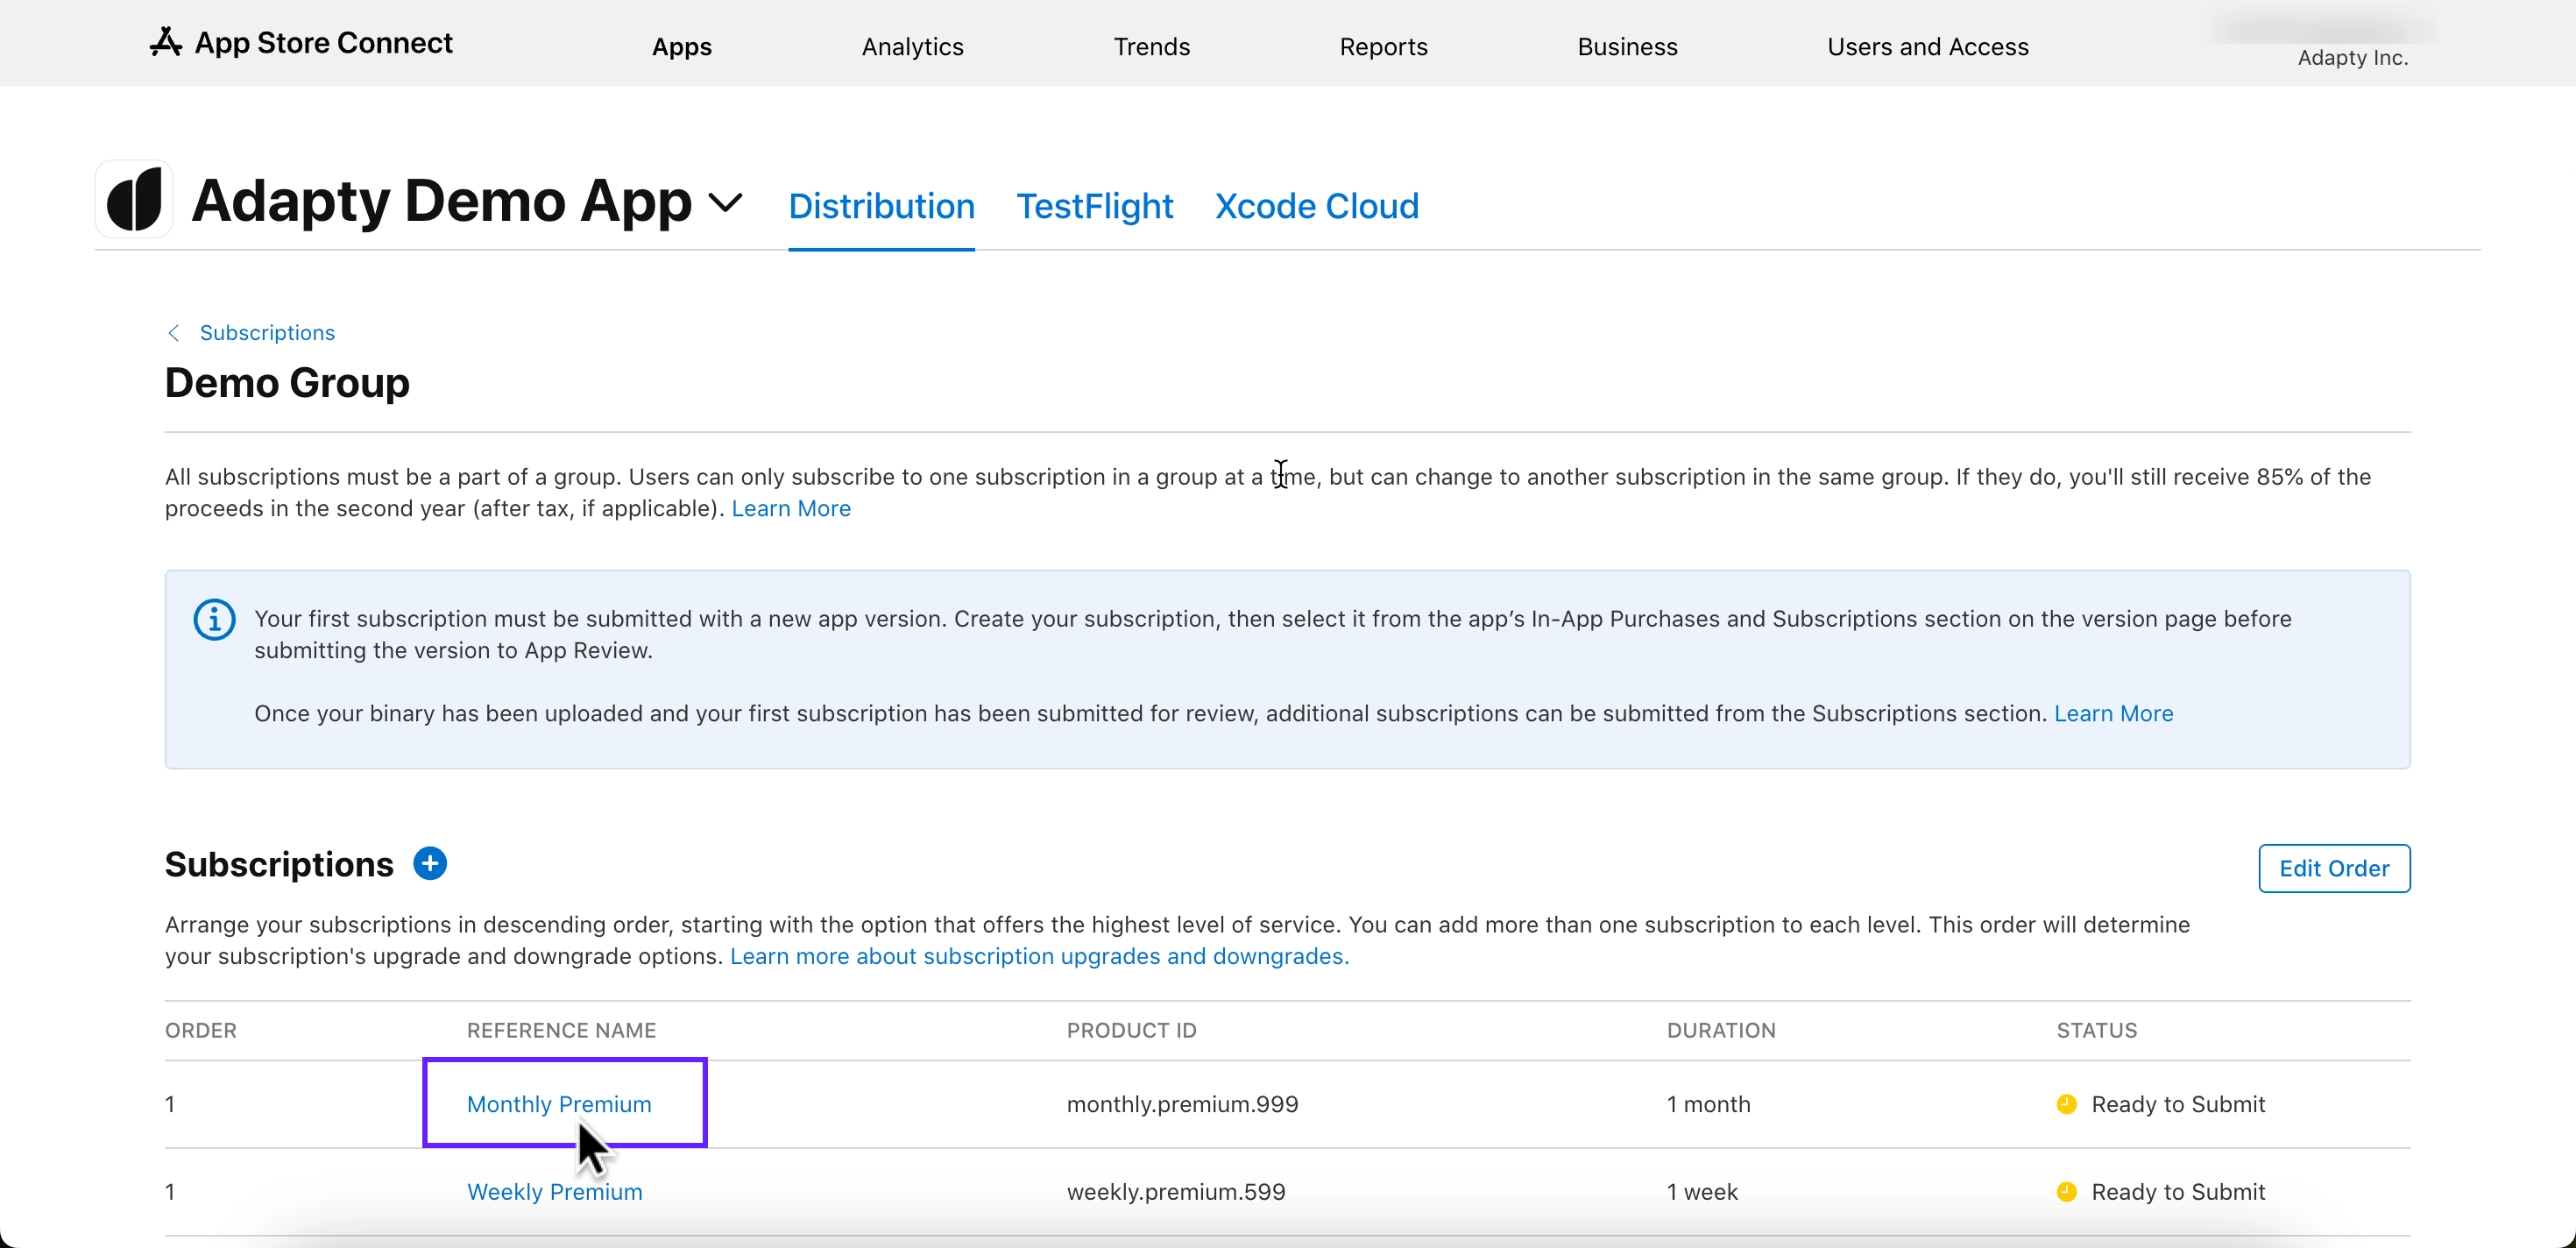Click the App Store Connect logo icon
This screenshot has height=1248, width=2576.
pos(166,42)
